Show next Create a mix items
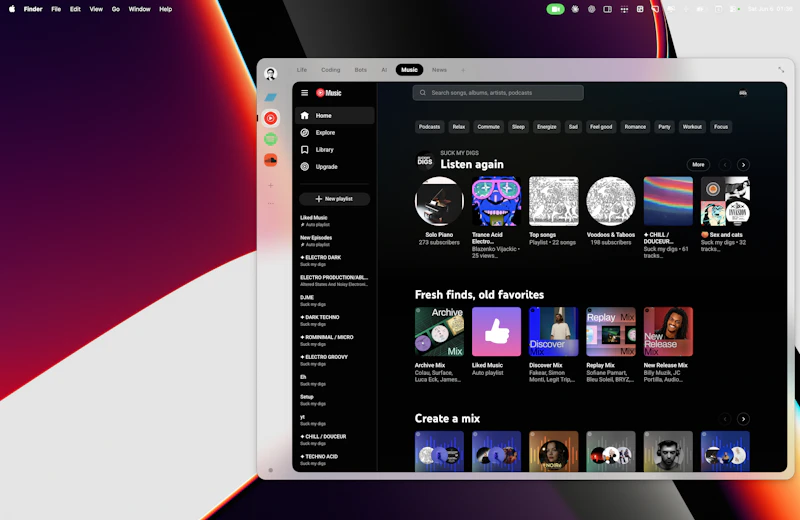 tap(743, 419)
